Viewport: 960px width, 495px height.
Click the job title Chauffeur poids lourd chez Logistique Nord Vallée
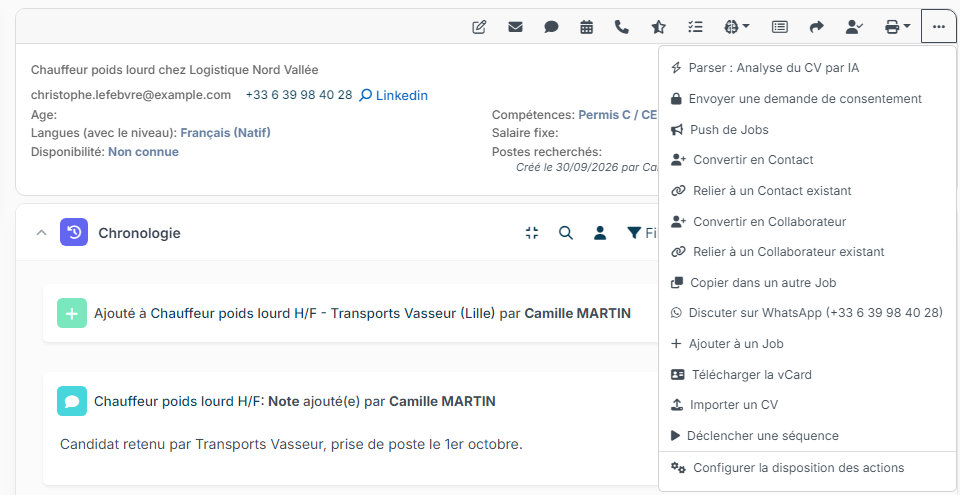(x=174, y=70)
